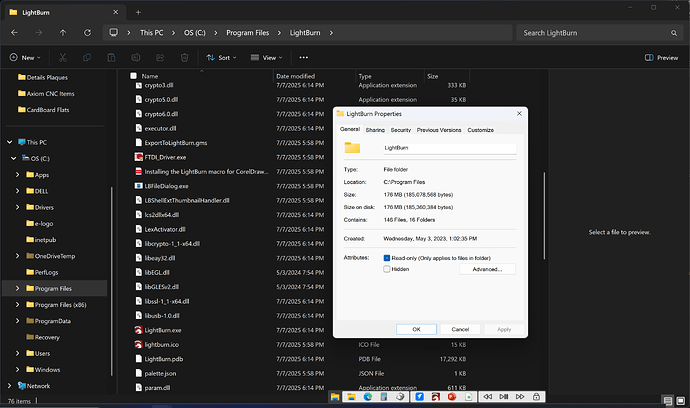Image resolution: width=690 pixels, height=408 pixels.
Task: Click the rewind control in taskbar
Action: tap(488, 397)
